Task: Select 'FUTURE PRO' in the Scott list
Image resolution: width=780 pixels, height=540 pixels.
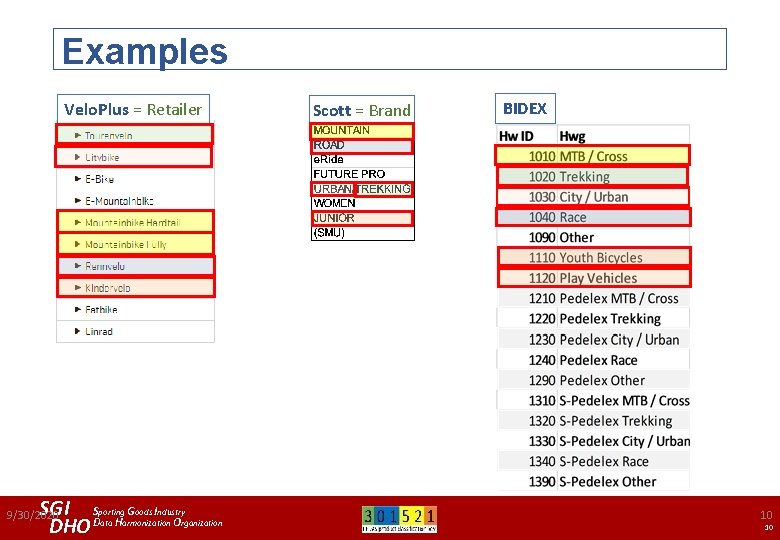Action: (349, 174)
